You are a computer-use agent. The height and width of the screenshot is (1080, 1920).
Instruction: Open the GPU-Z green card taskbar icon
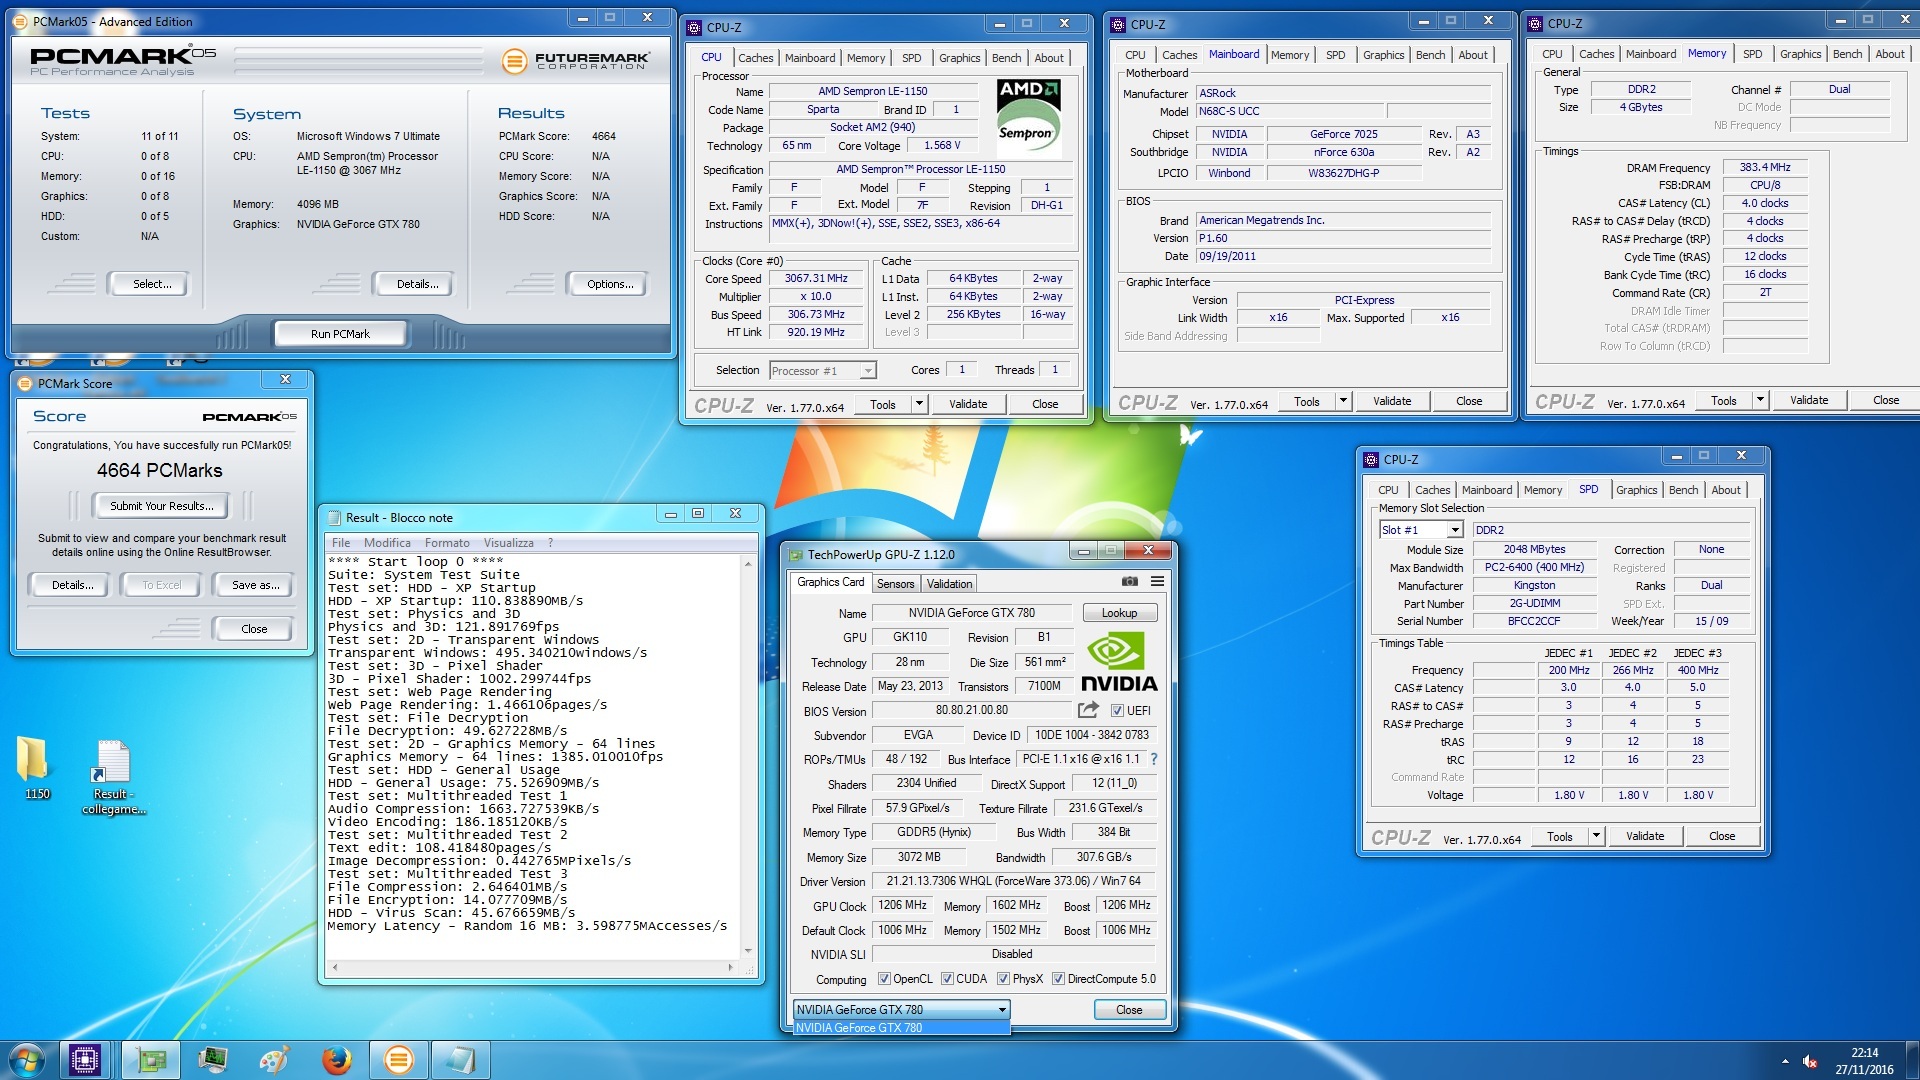(151, 1059)
